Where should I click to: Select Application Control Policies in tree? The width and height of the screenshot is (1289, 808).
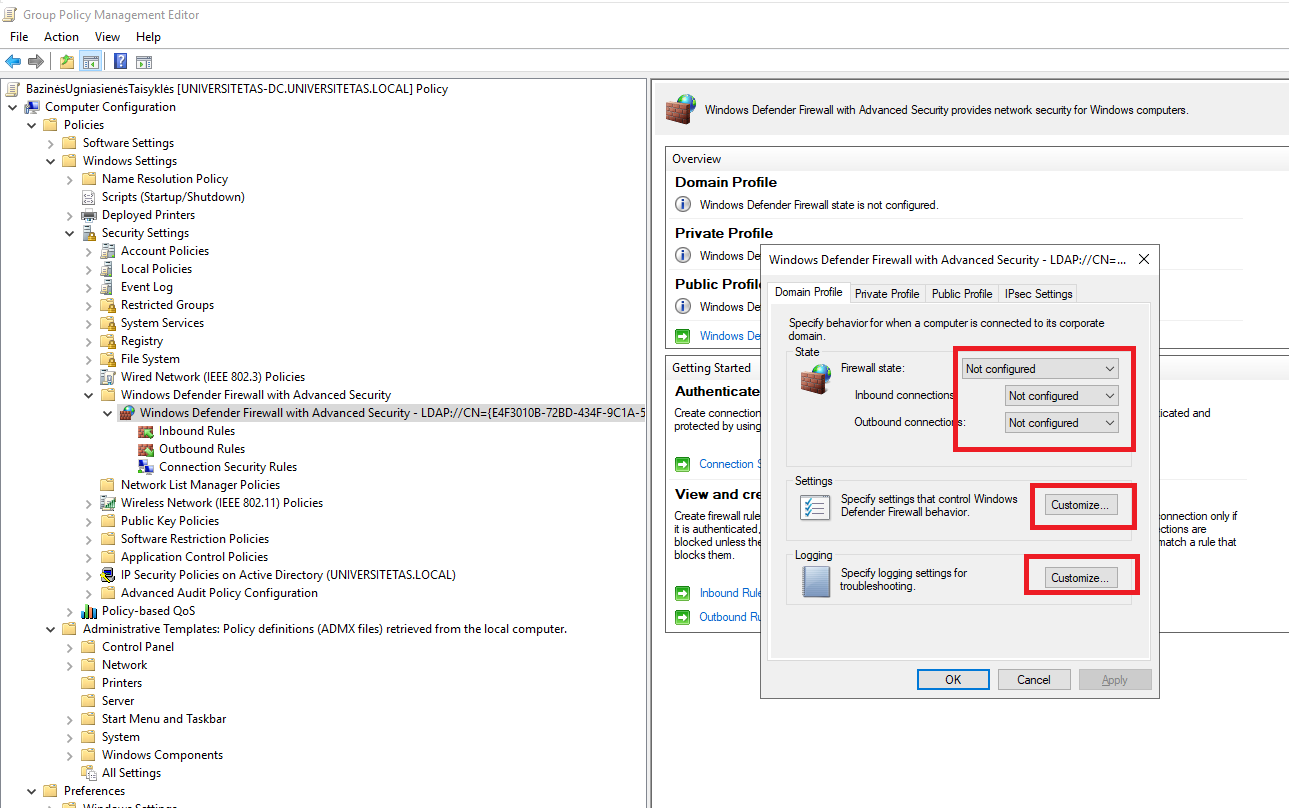pos(194,557)
